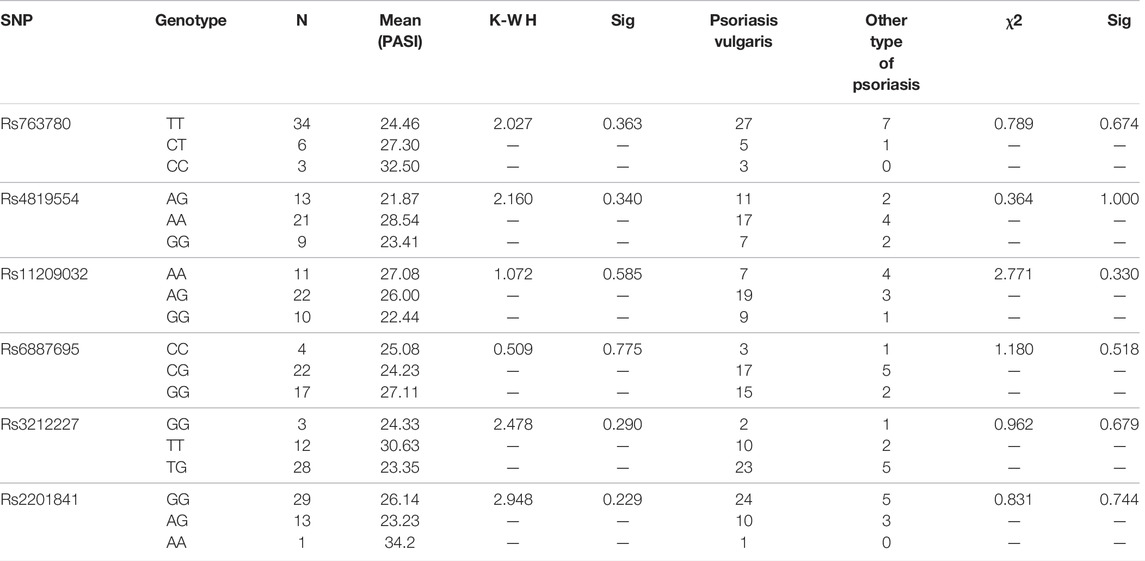Click the SNP column header
This screenshot has height=561, width=1145.
14,21
